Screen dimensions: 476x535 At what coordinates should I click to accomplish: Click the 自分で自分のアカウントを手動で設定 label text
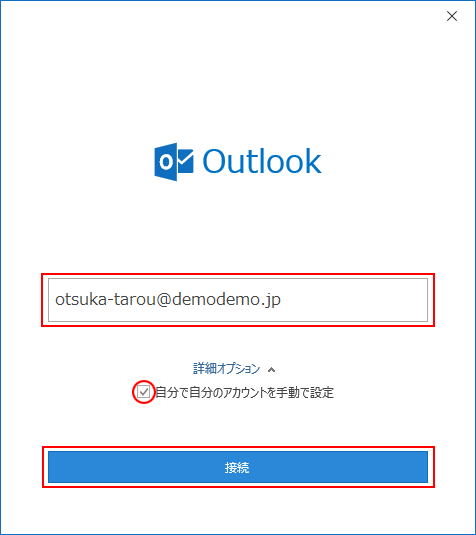(x=245, y=392)
